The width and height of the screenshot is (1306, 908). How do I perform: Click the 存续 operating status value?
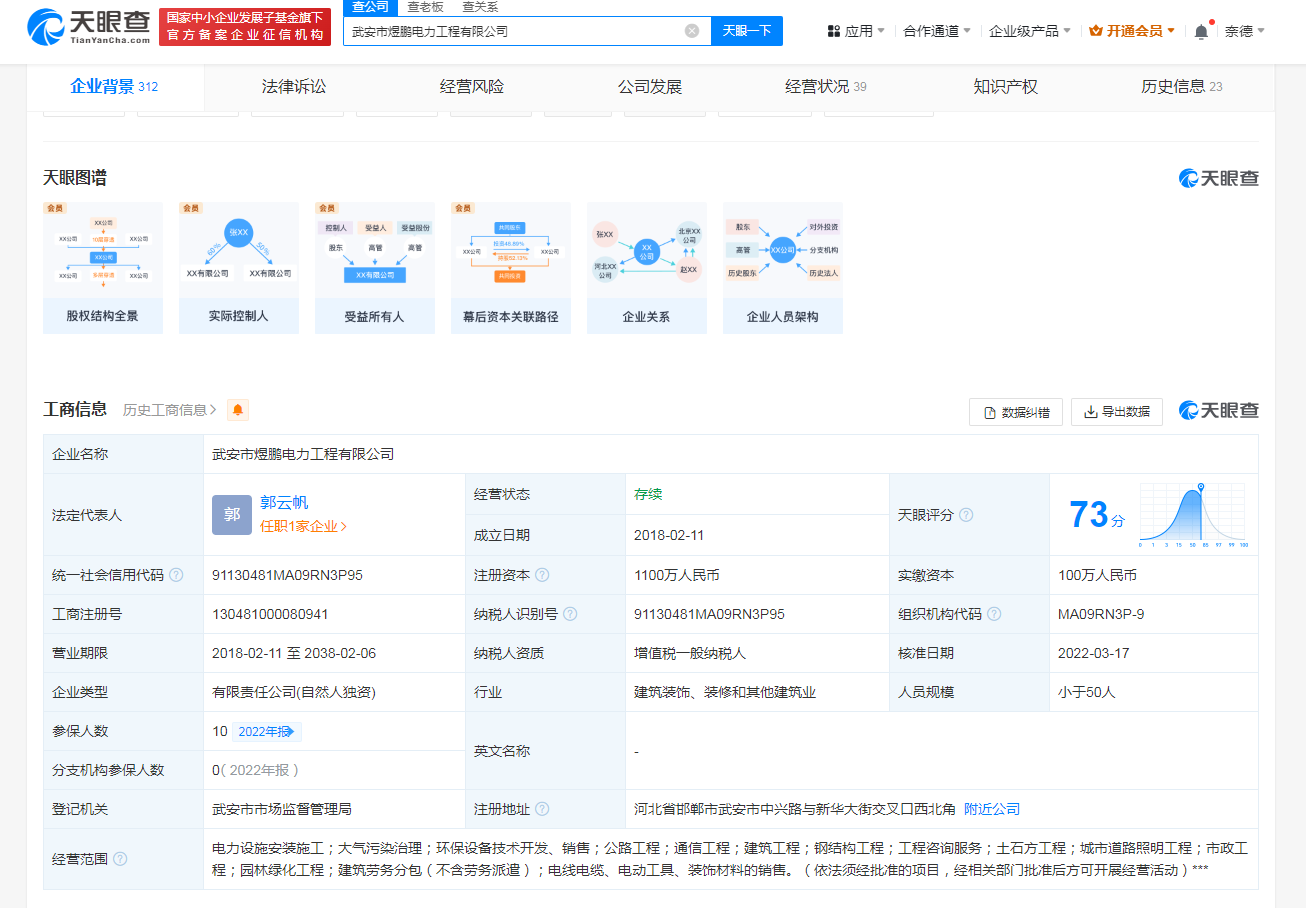click(x=648, y=494)
